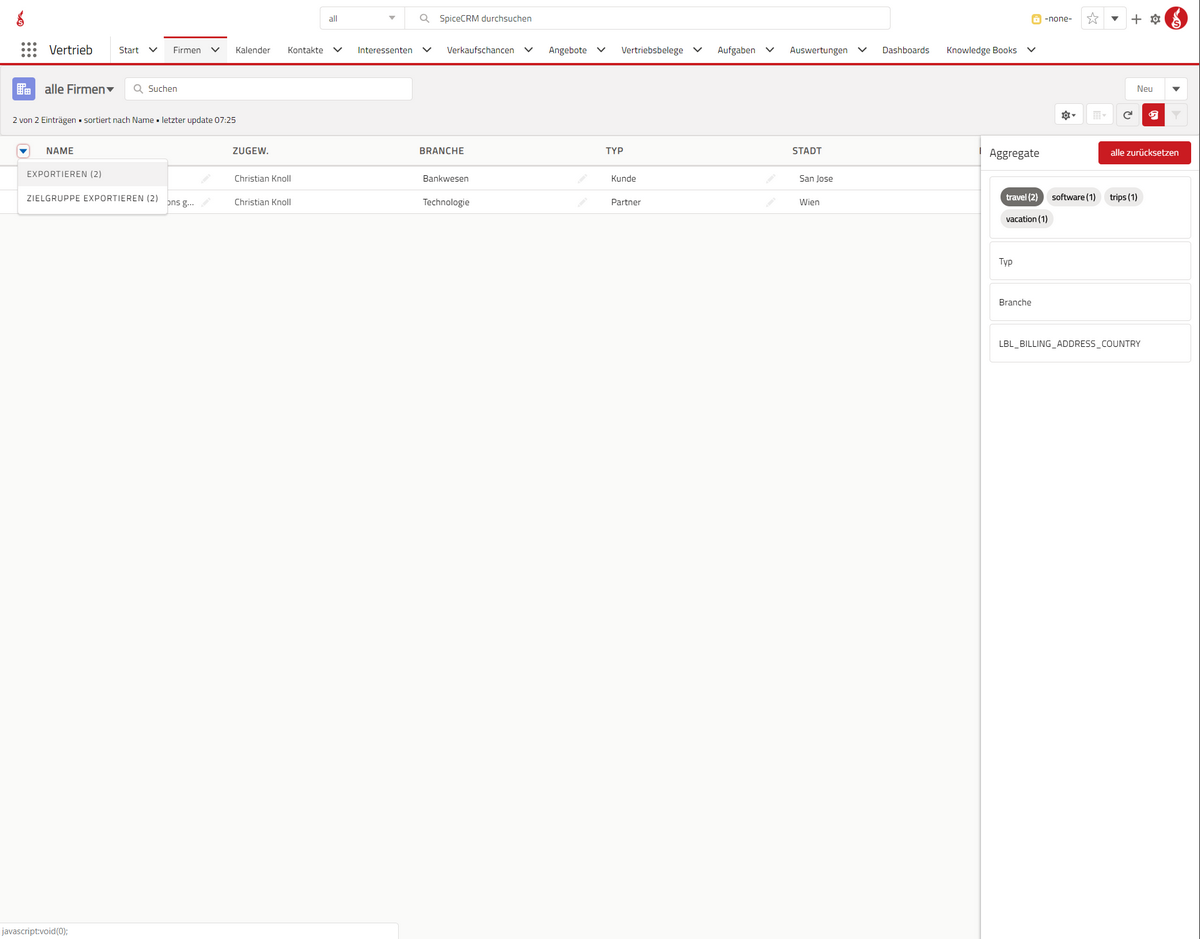
Task: Toggle the red aggregates bucket button
Action: 1153,115
